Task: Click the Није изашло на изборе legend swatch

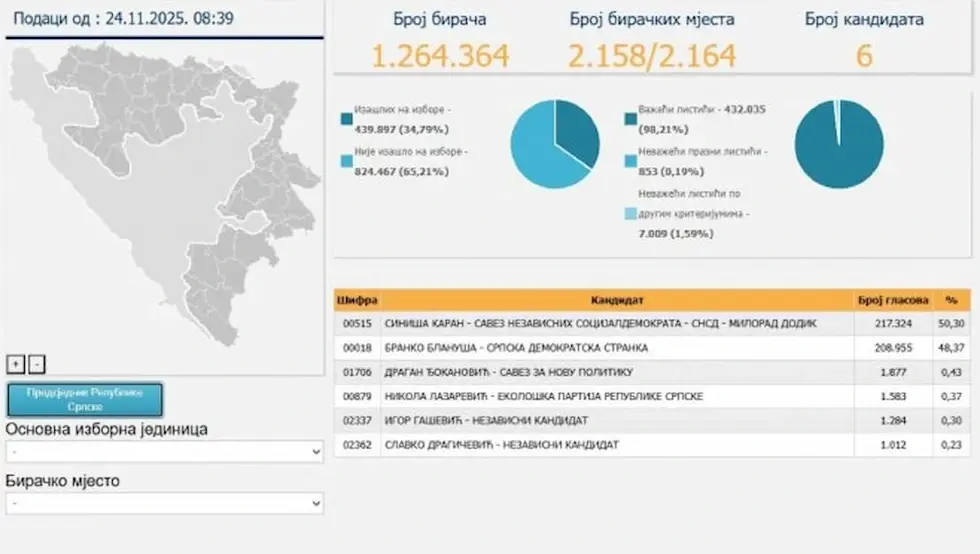Action: point(346,160)
